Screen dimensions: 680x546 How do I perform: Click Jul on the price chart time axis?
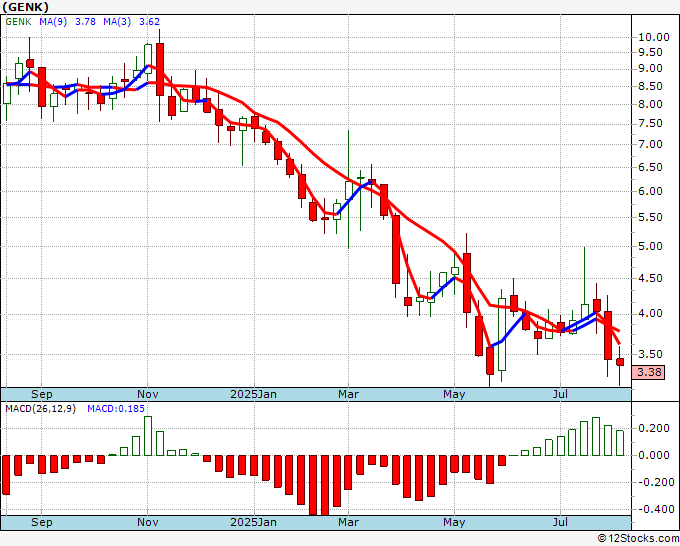click(560, 394)
